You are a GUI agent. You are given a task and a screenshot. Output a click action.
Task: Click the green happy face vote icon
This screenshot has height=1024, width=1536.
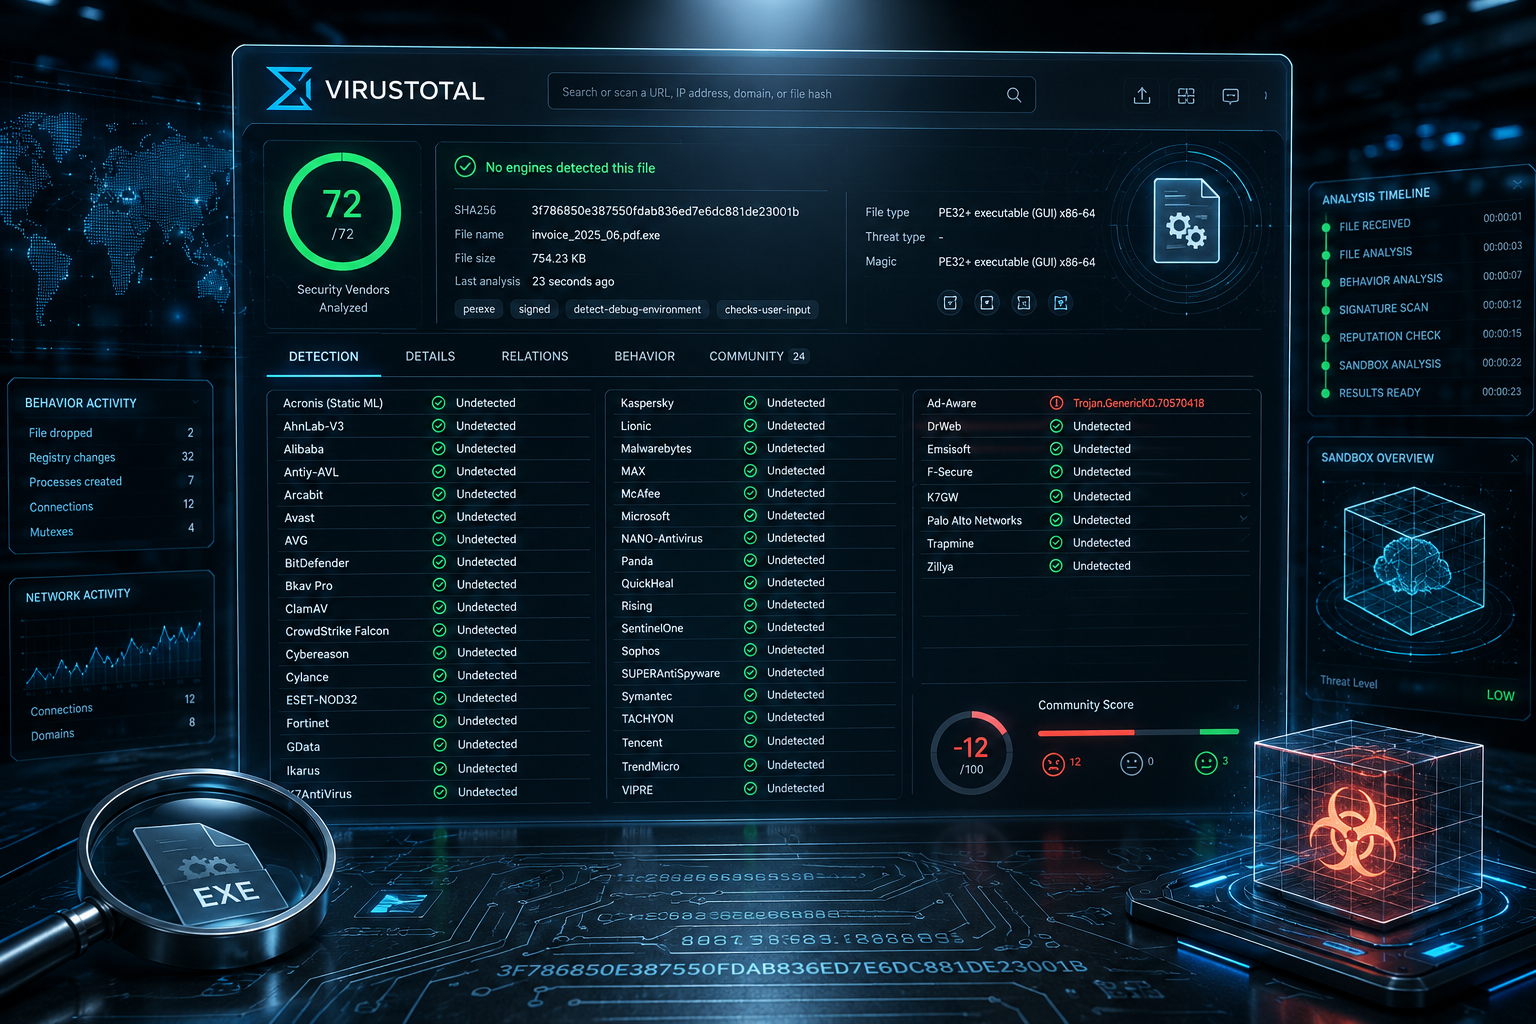coord(1206,763)
